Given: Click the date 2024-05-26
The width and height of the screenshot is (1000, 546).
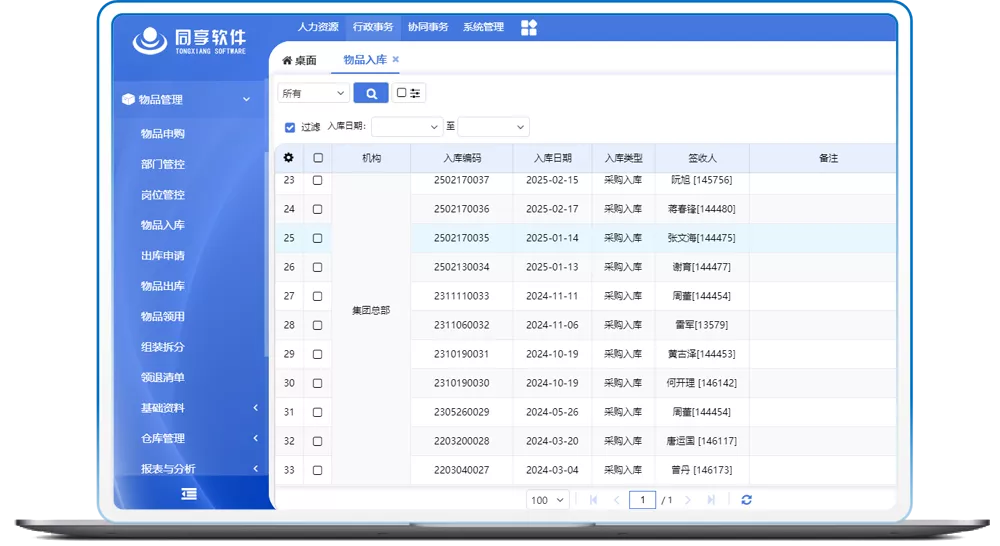Looking at the screenshot, I should point(552,412).
